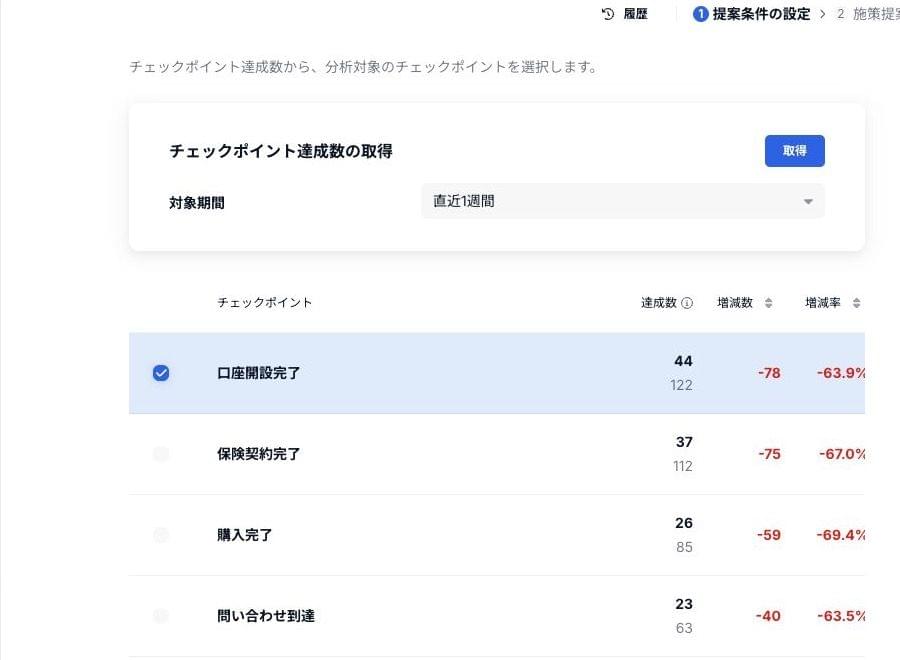
Task: Click the step 1 circle badge
Action: 700,14
